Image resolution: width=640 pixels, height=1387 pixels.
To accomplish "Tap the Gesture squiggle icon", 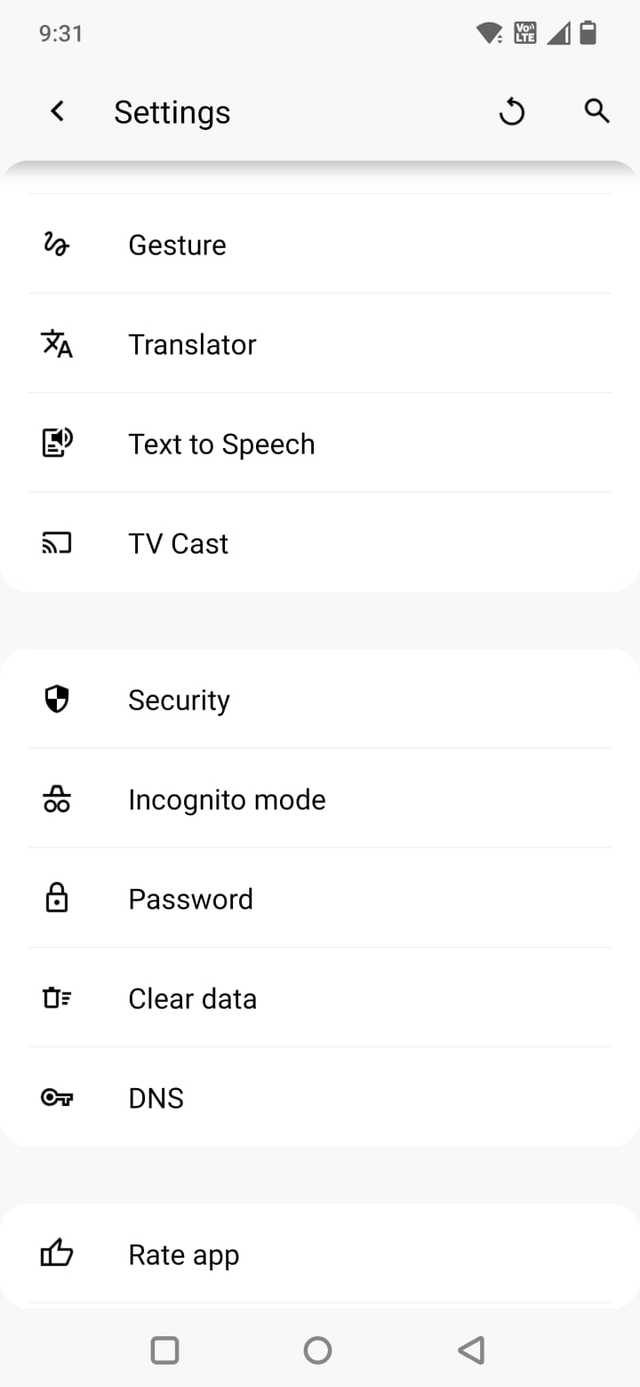I will (x=56, y=245).
